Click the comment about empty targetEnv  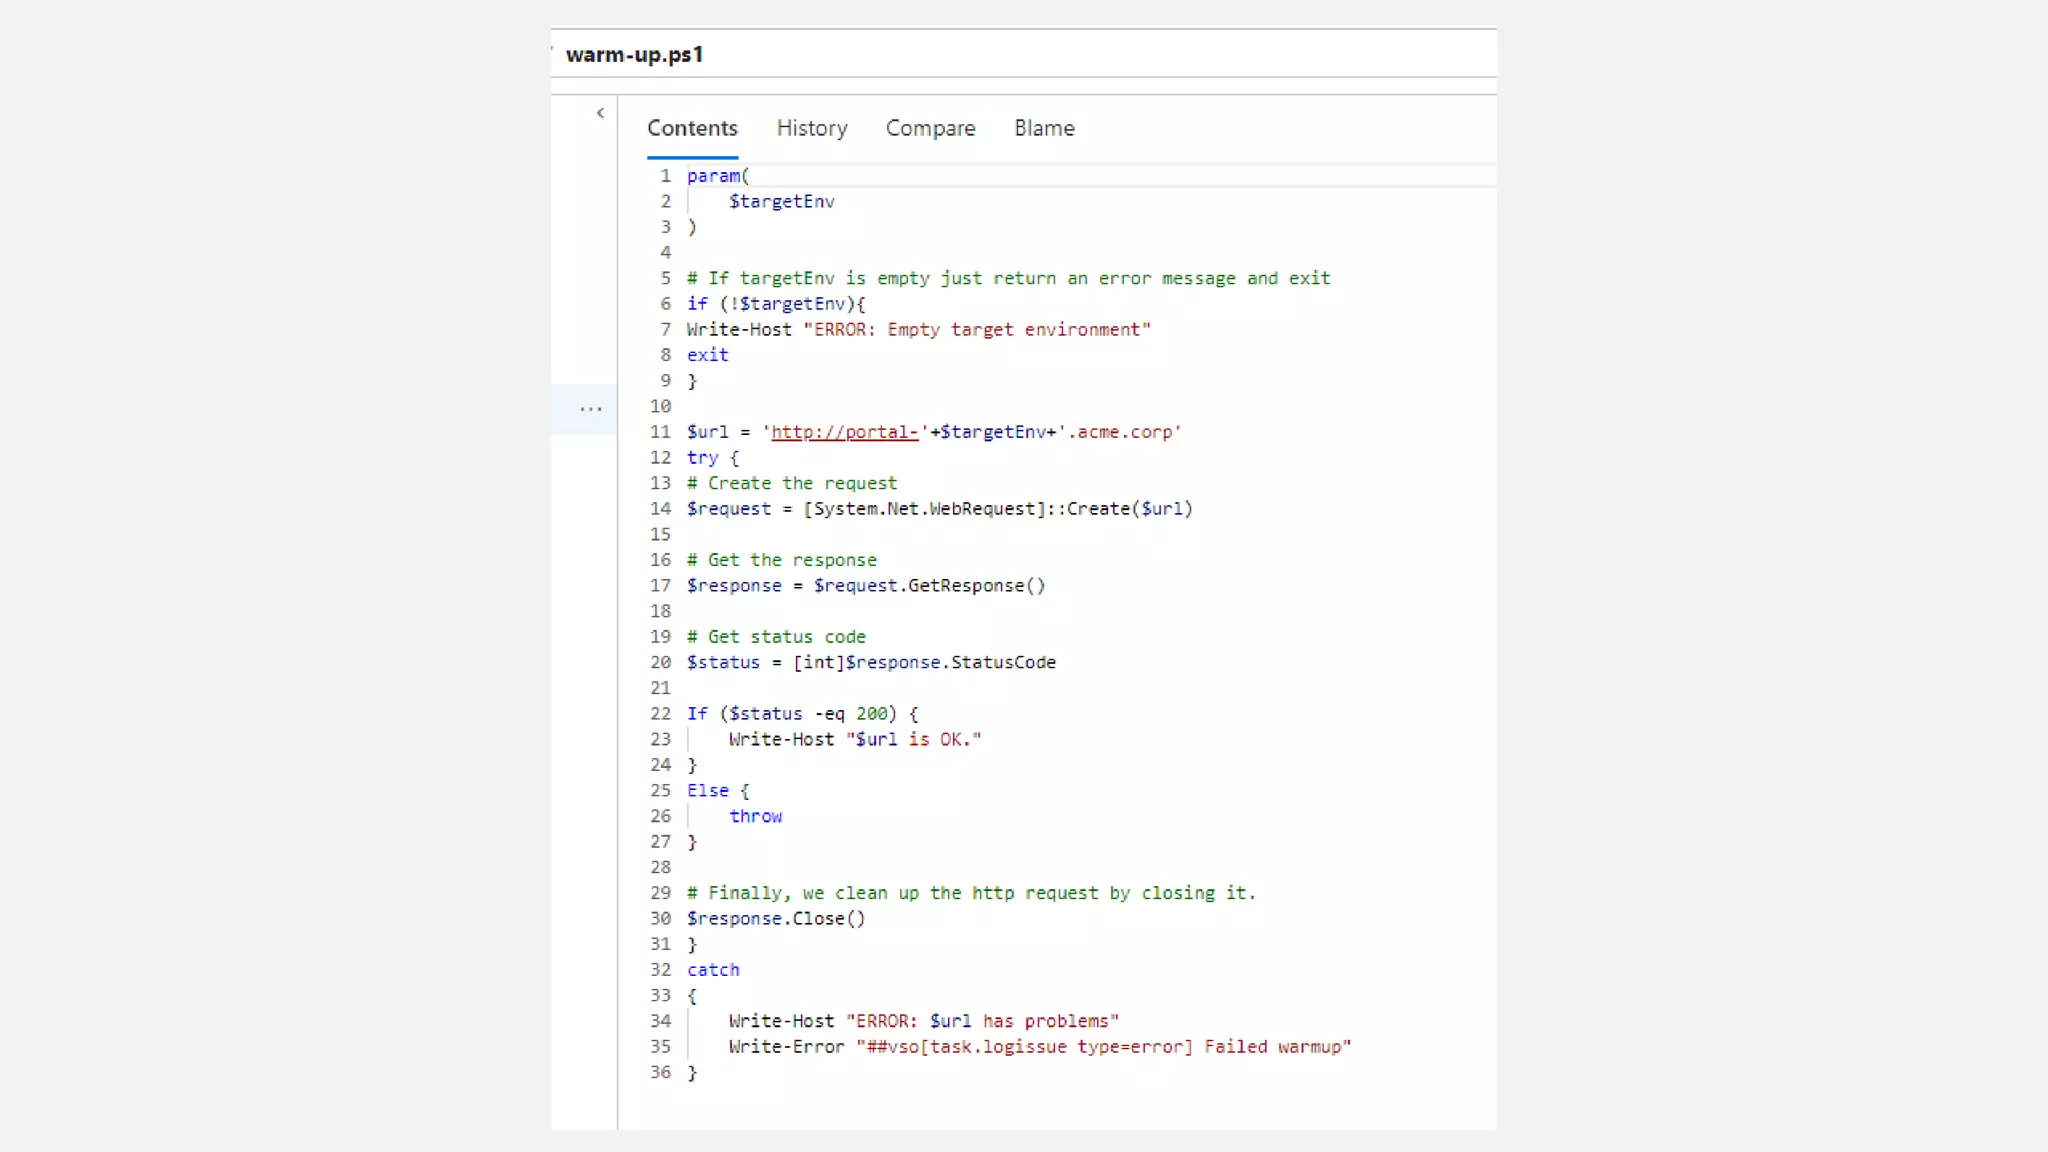click(x=1008, y=278)
